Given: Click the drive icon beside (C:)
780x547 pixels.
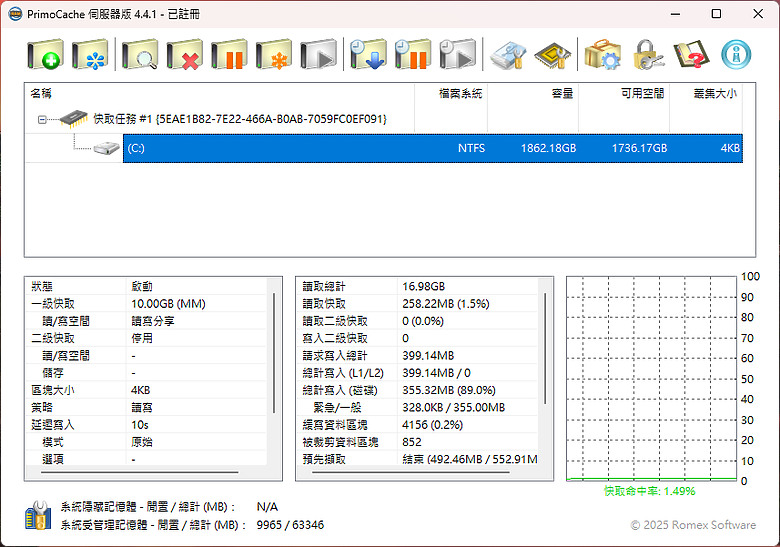Looking at the screenshot, I should (106, 148).
